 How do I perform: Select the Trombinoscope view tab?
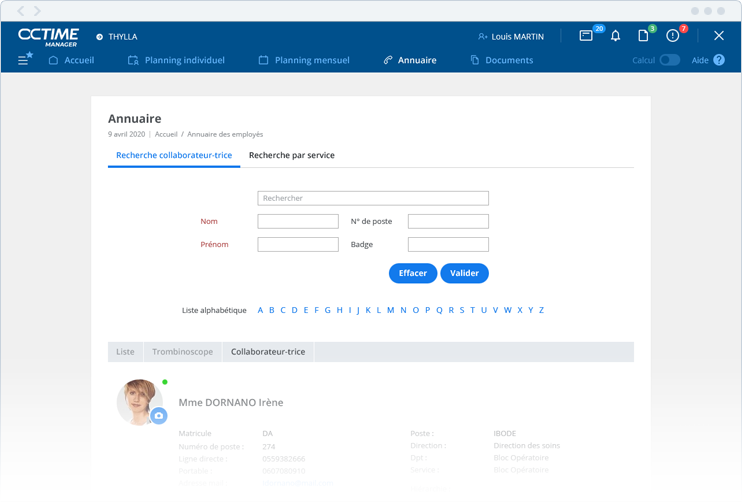coord(182,352)
